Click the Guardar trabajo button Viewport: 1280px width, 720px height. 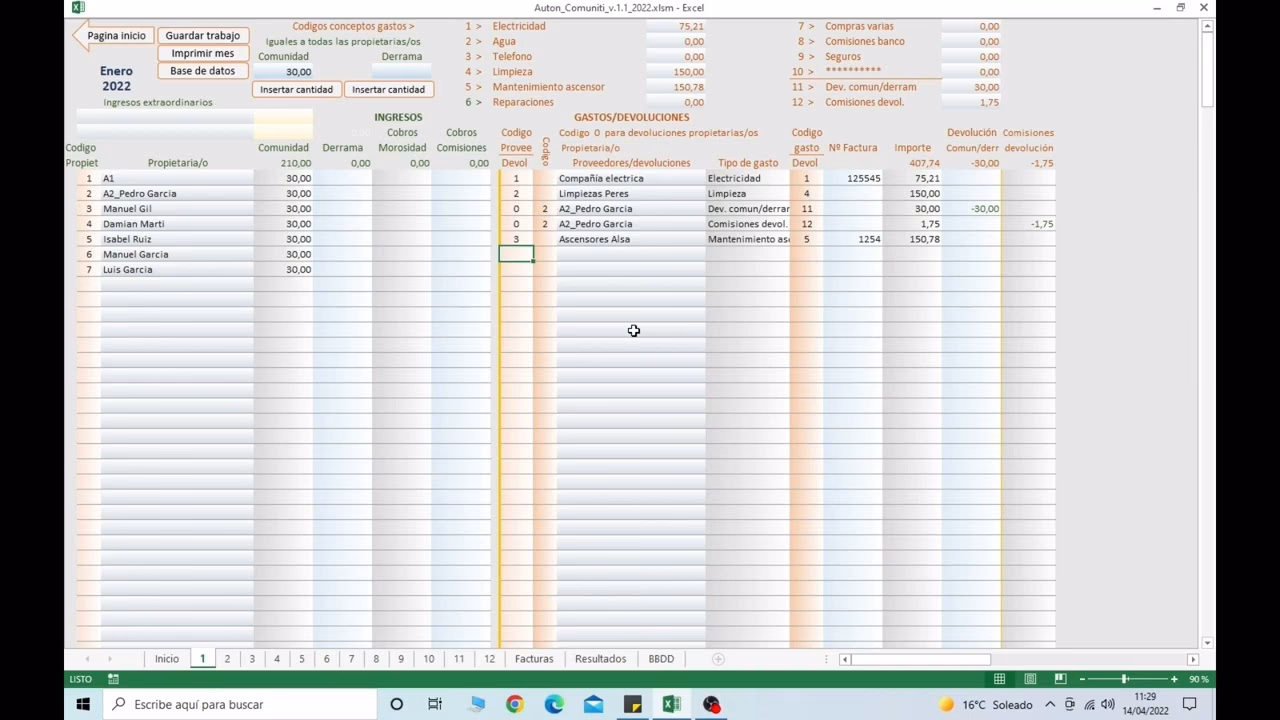[x=203, y=36]
